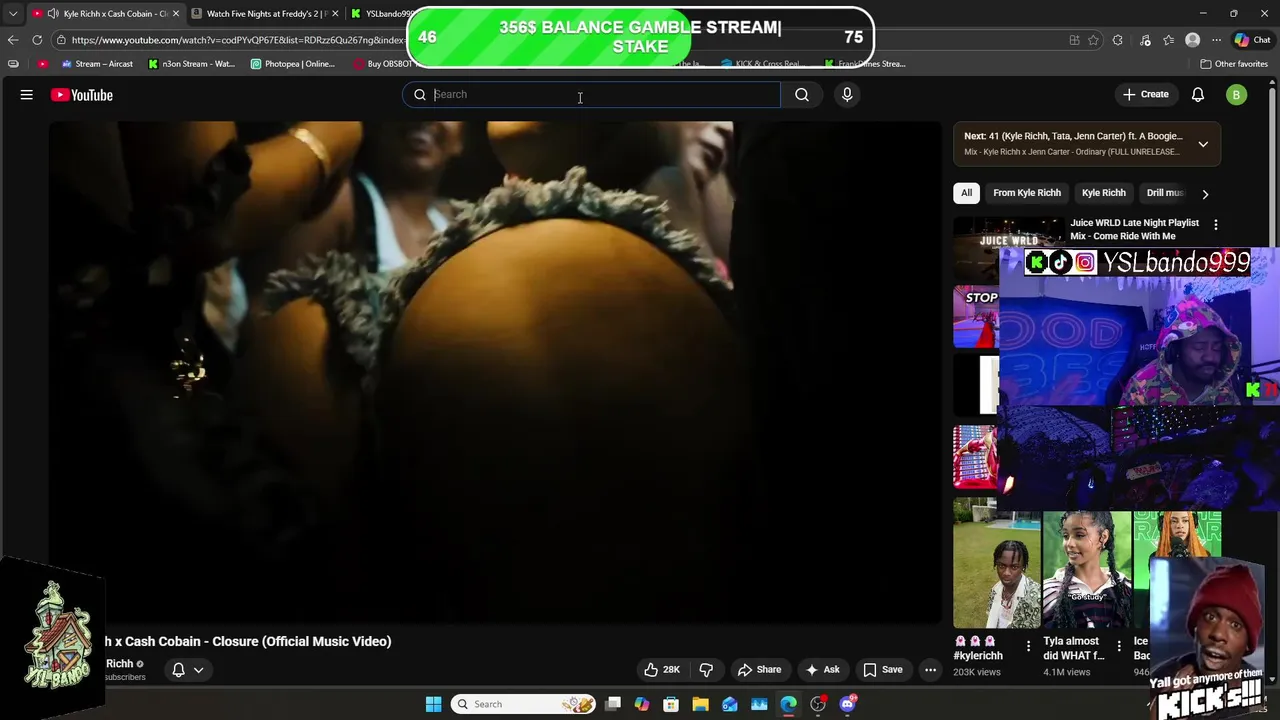Open the account avatar labeled B

pyautogui.click(x=1237, y=95)
